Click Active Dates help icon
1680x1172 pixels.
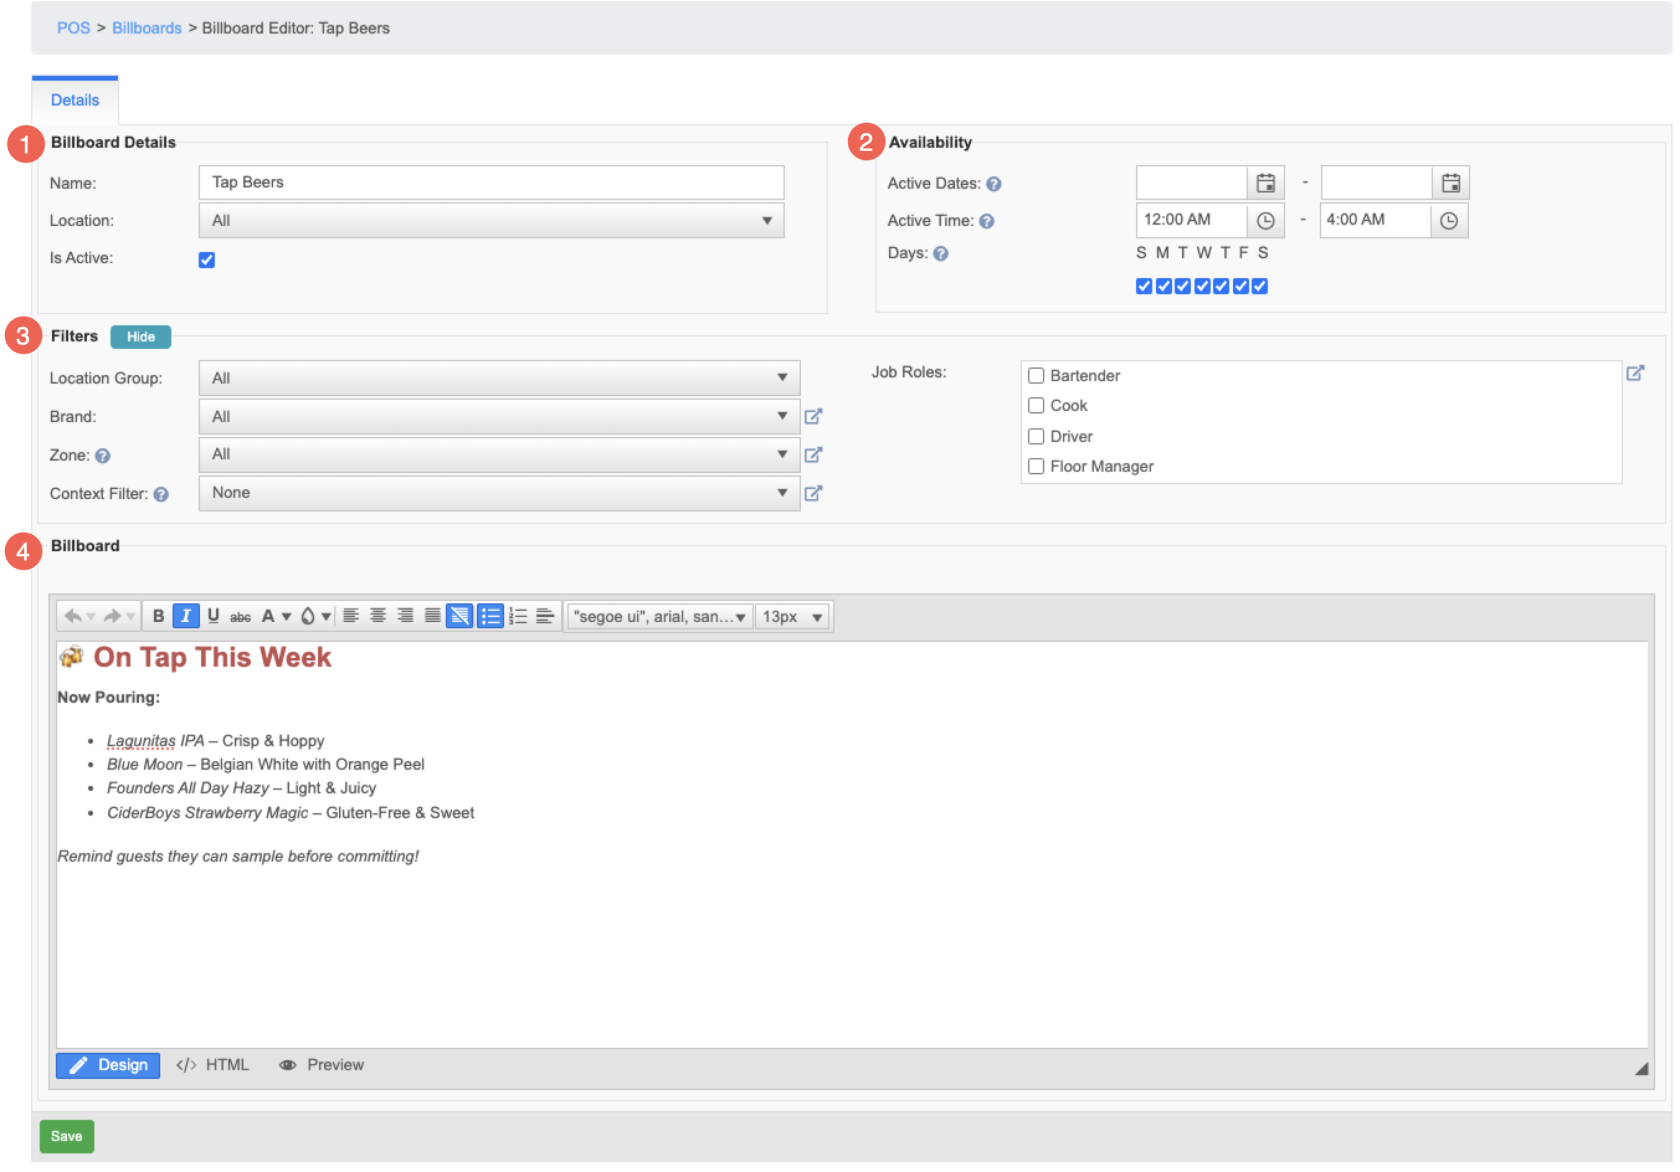994,184
